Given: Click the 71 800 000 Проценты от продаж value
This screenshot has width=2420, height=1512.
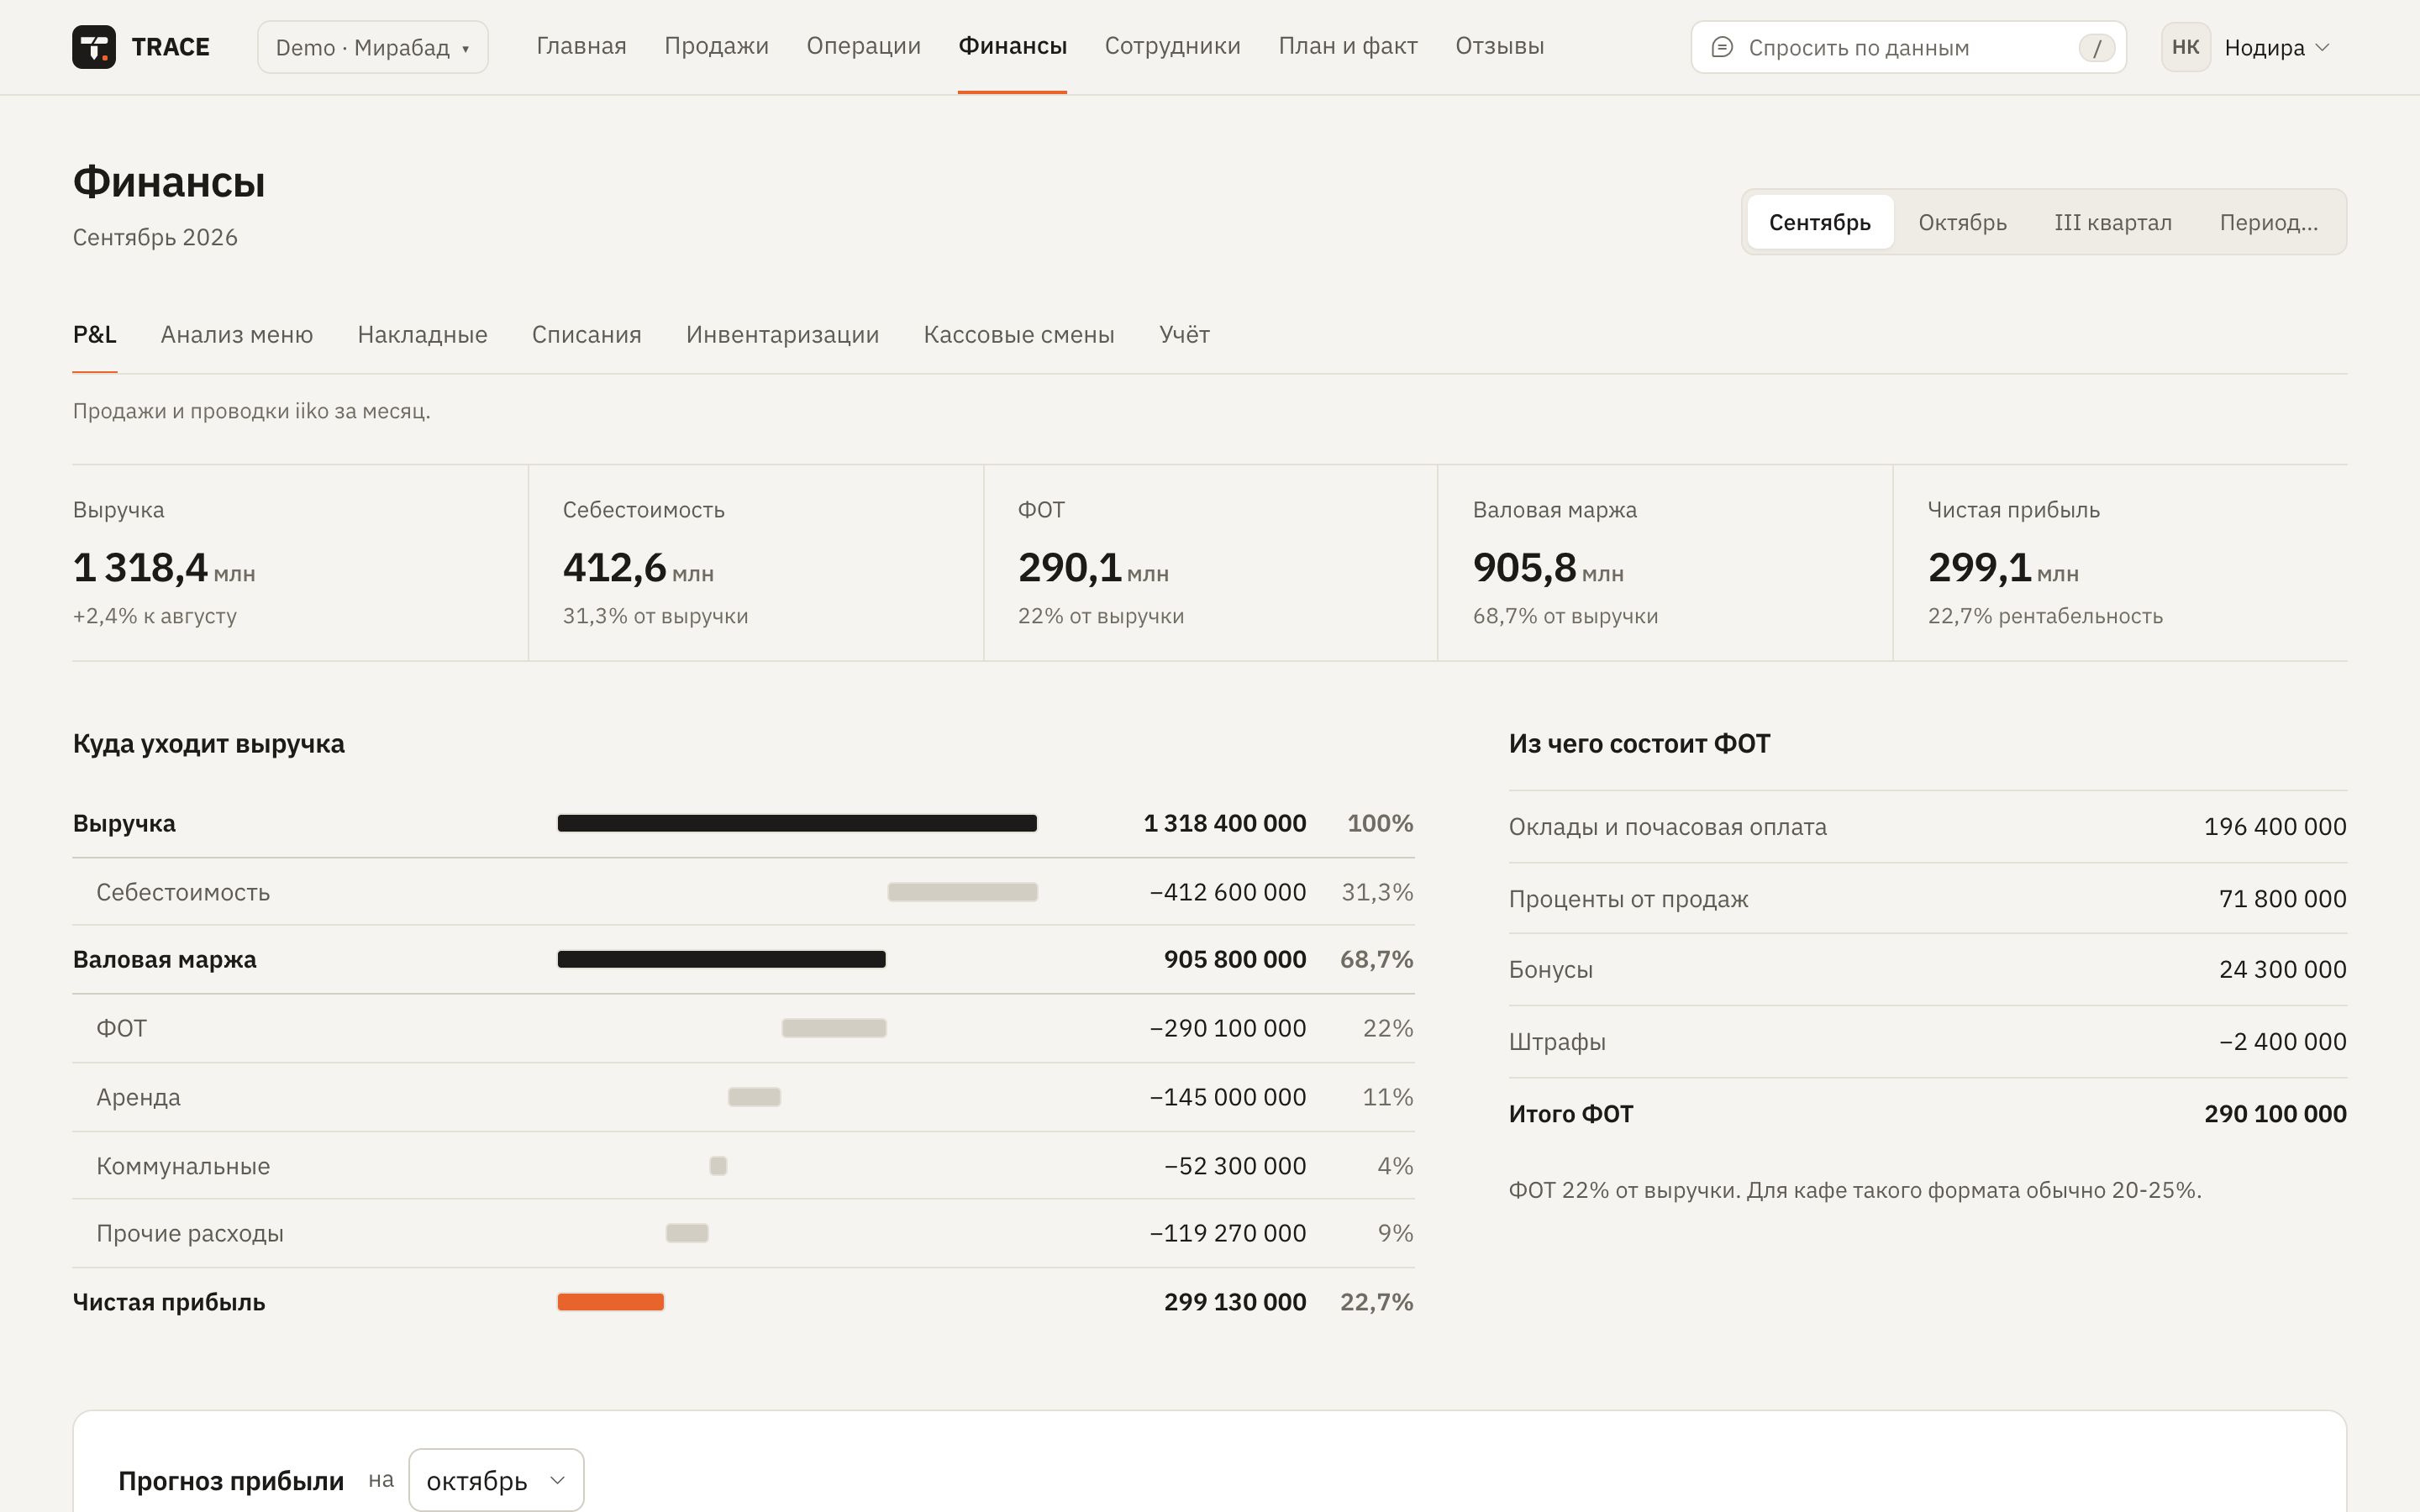Looking at the screenshot, I should [2282, 899].
